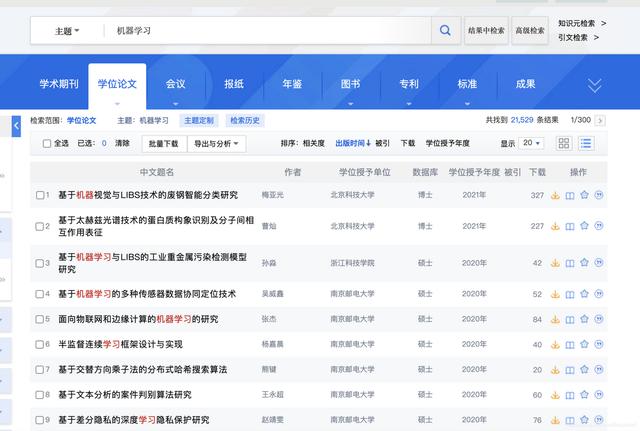Expand arrow under 图书 tab

point(351,104)
